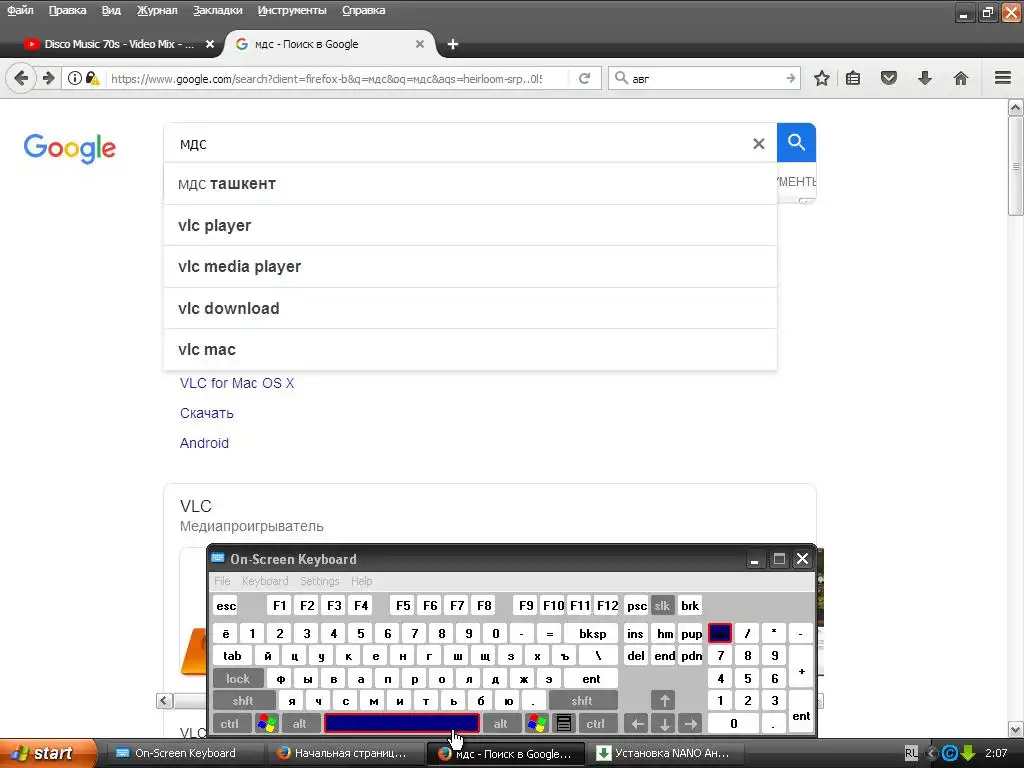This screenshot has height=768, width=1024.
Task: Toggle the slk key on keyboard
Action: [662, 606]
